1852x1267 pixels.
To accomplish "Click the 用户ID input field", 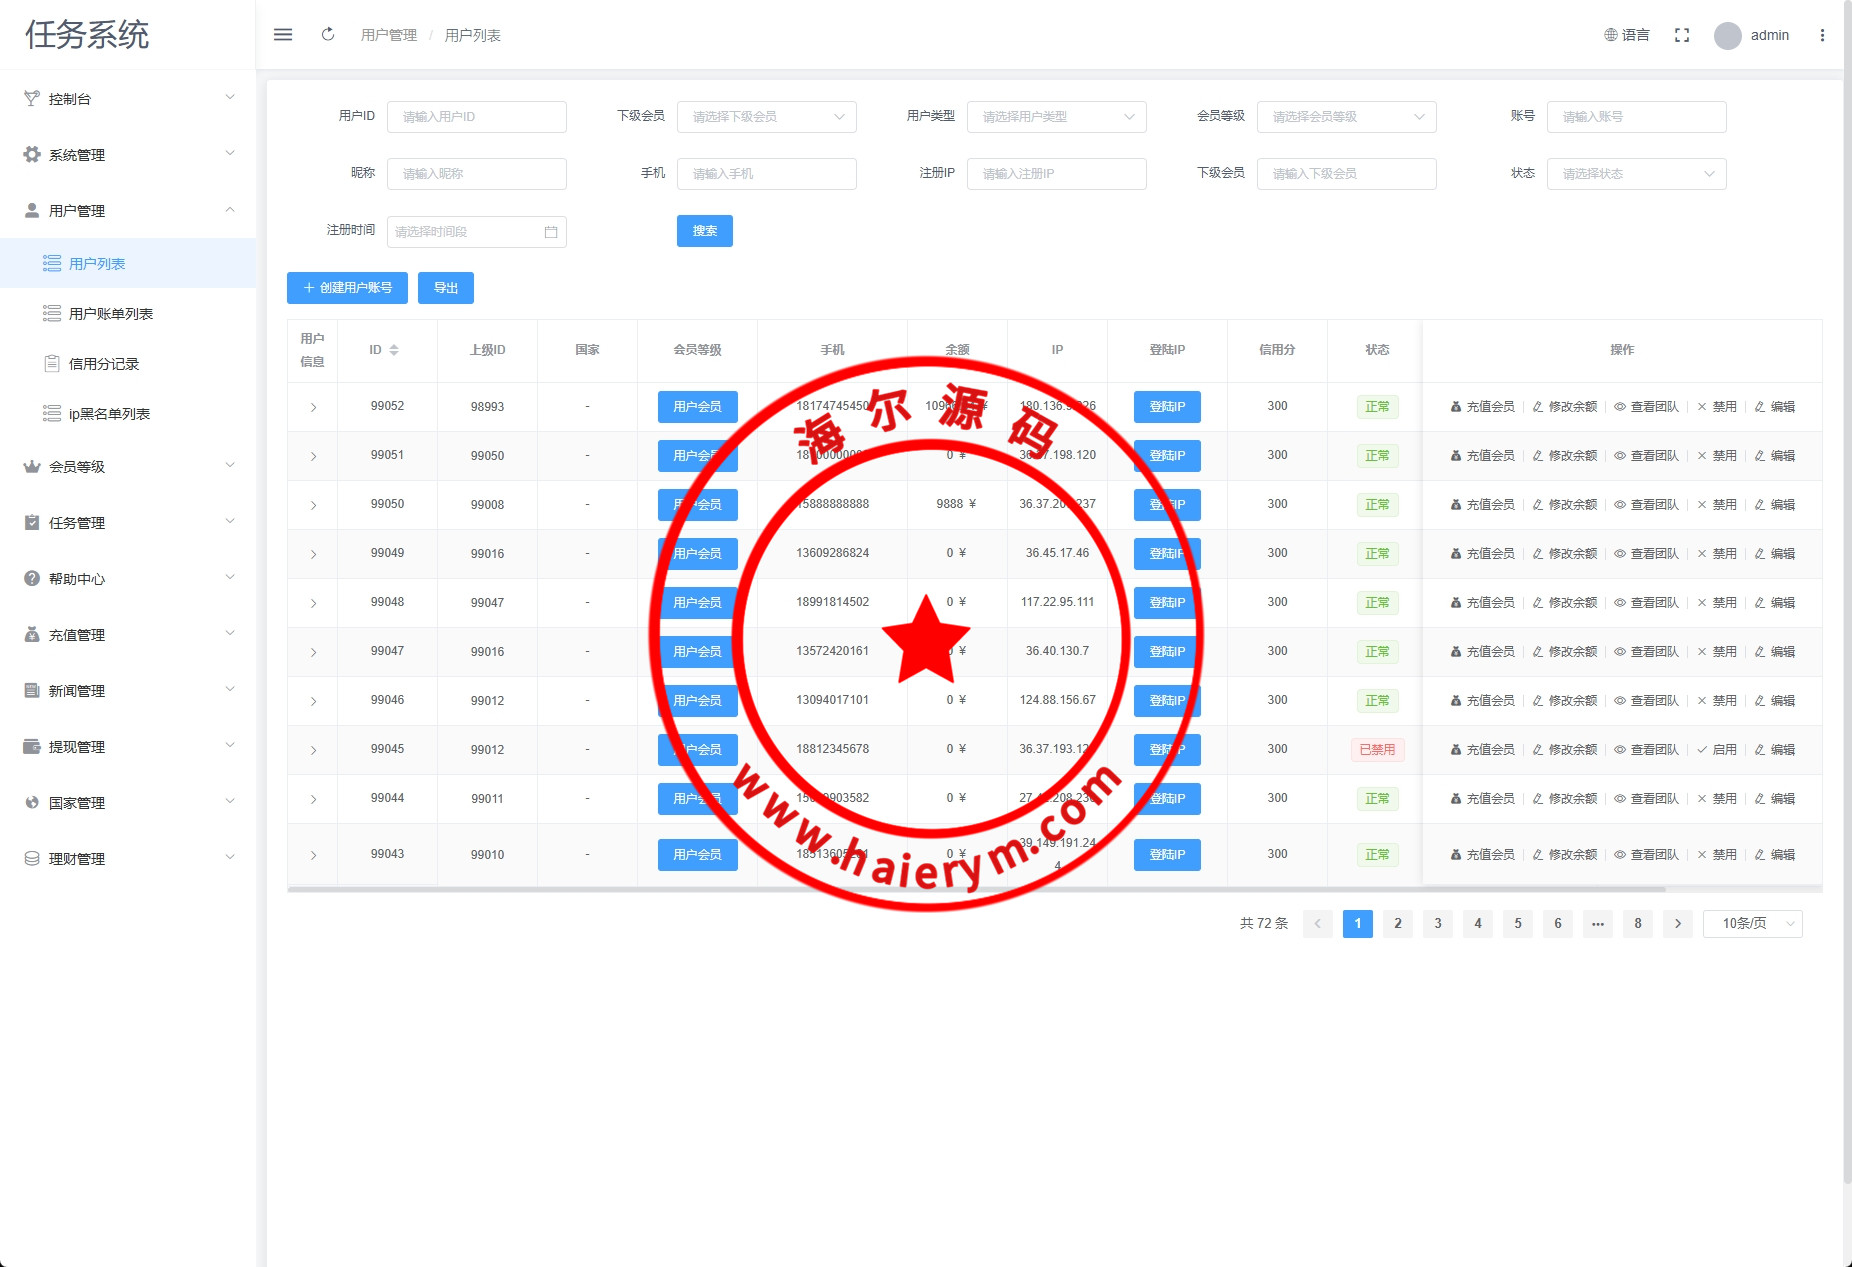I will (x=476, y=117).
